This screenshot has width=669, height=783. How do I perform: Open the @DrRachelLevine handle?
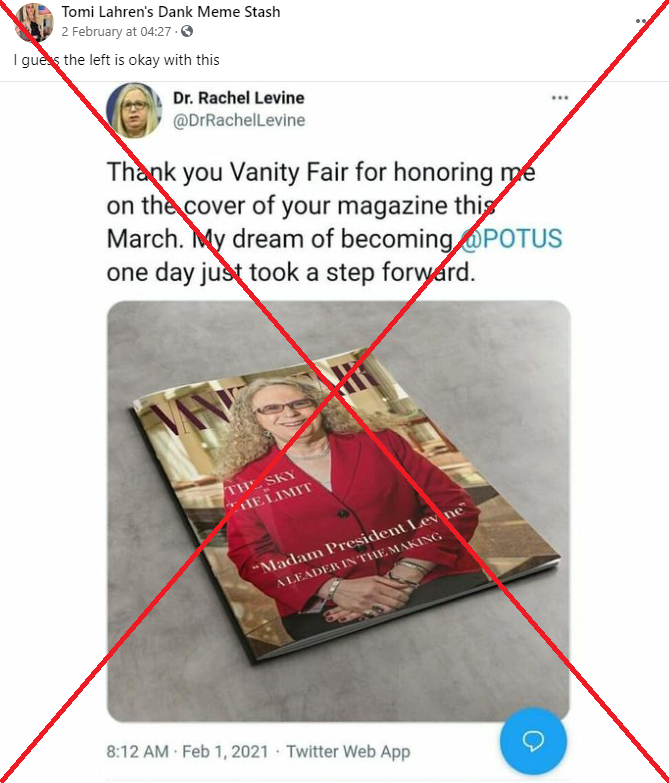tap(239, 120)
